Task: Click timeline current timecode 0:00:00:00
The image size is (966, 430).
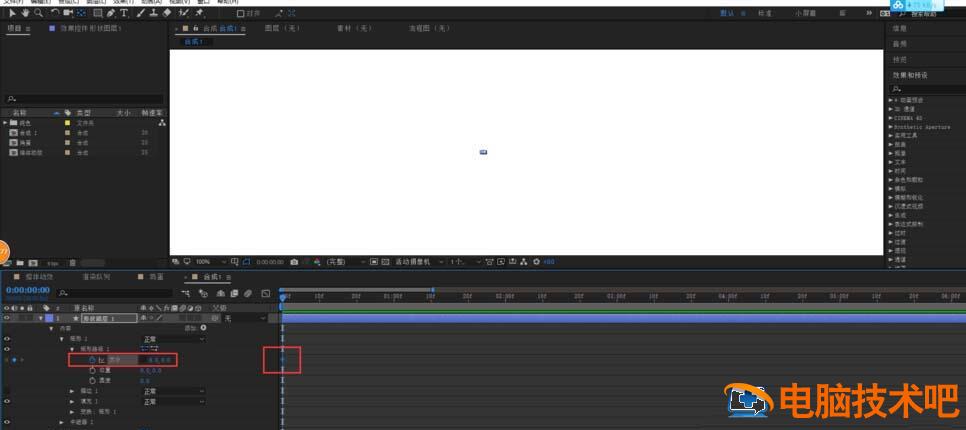Action: 28,290
